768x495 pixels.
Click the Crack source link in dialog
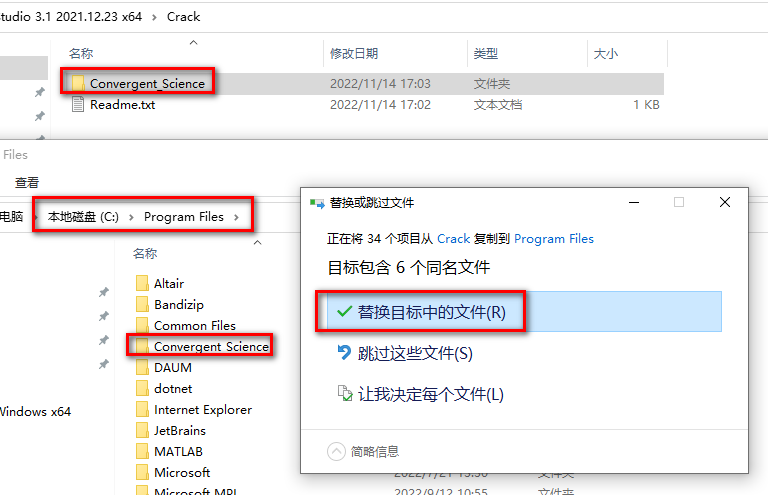[x=453, y=239]
